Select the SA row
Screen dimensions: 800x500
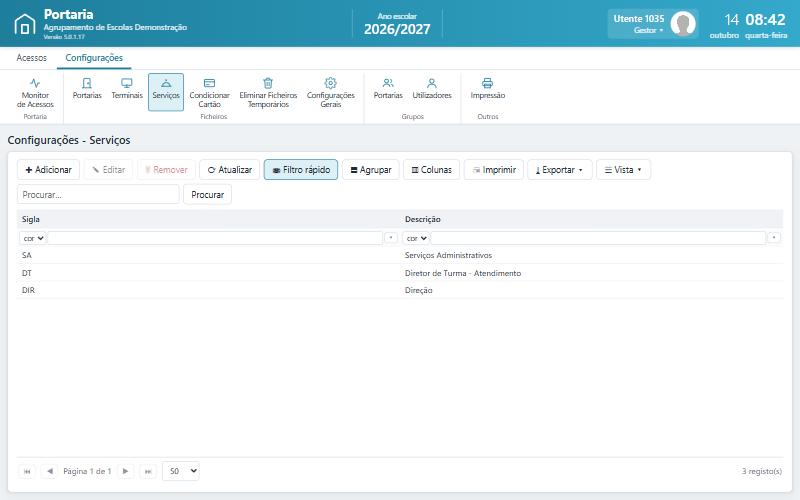400,255
